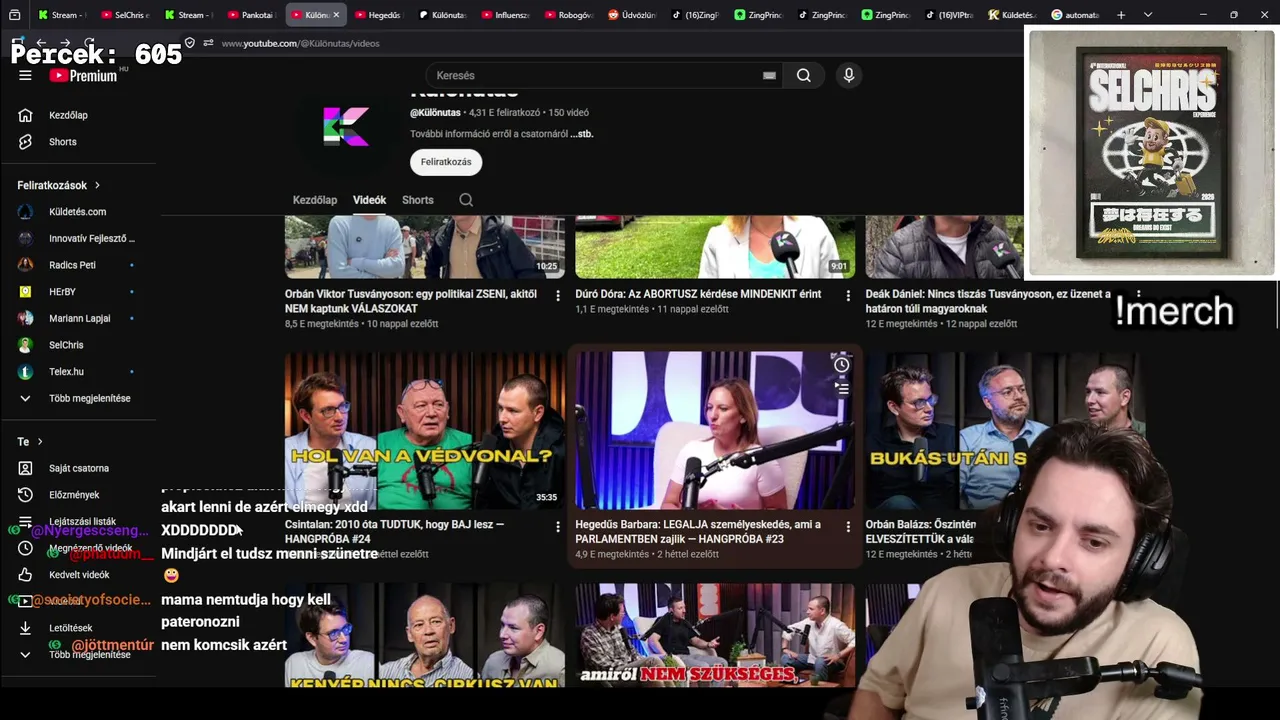Open Shorts in the left sidebar
The width and height of the screenshot is (1280, 720).
pyautogui.click(x=62, y=142)
